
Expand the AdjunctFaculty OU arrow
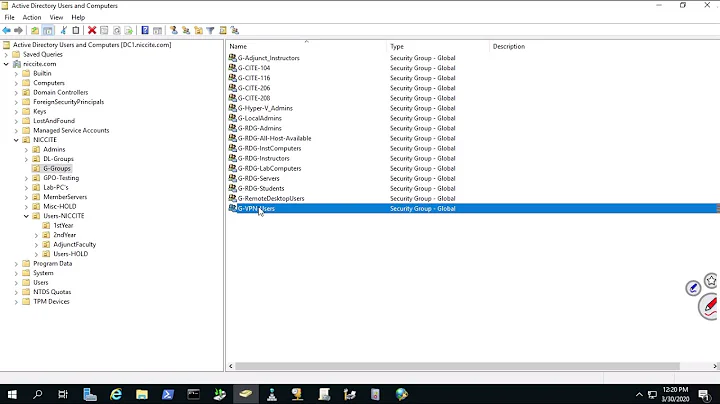[x=36, y=245]
